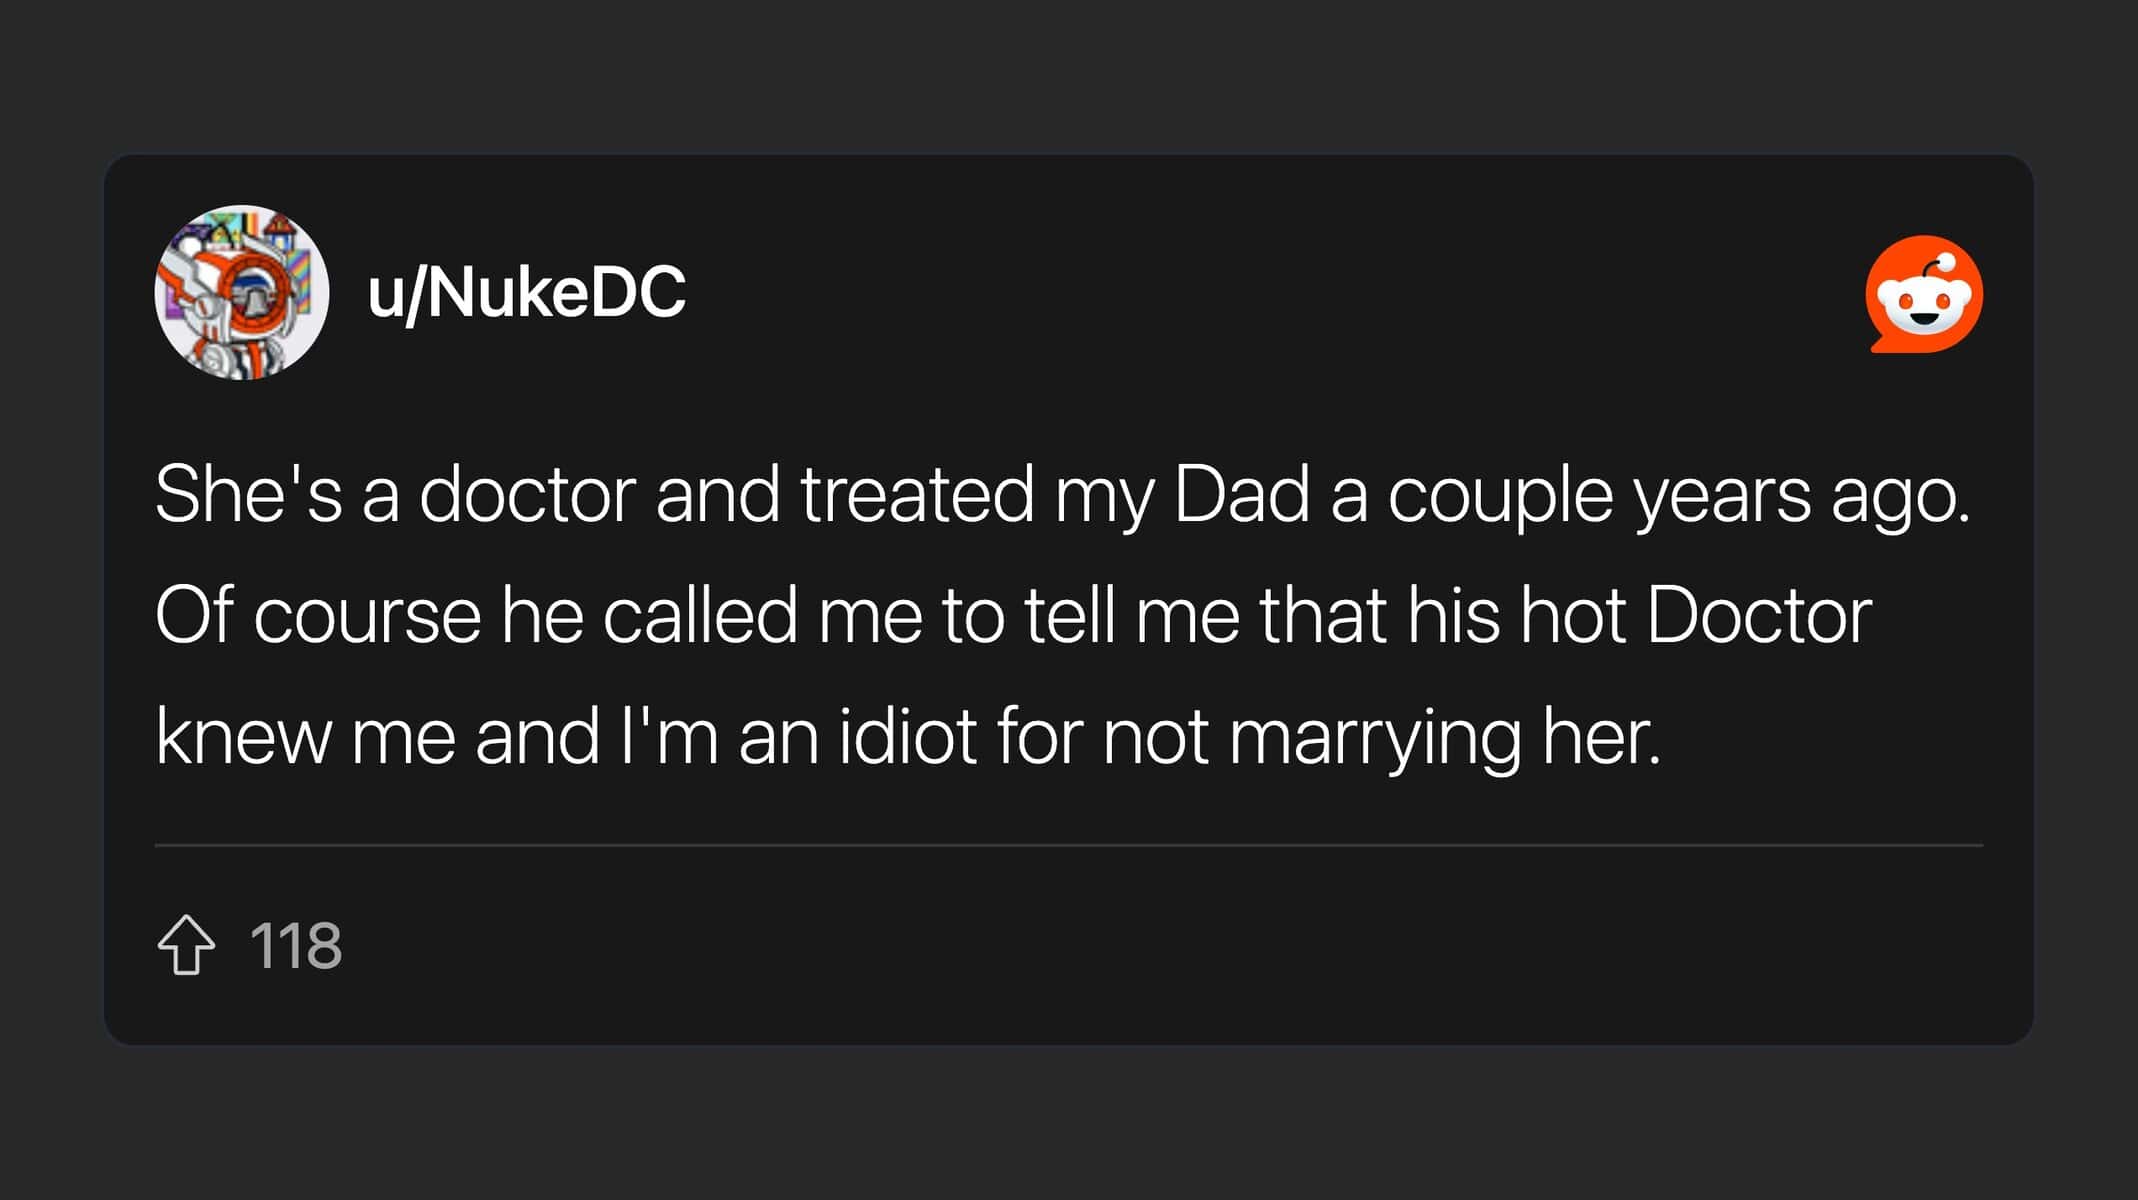Viewport: 2138px width, 1200px height.
Task: Click the word "knew" in the comment
Action: click(243, 737)
